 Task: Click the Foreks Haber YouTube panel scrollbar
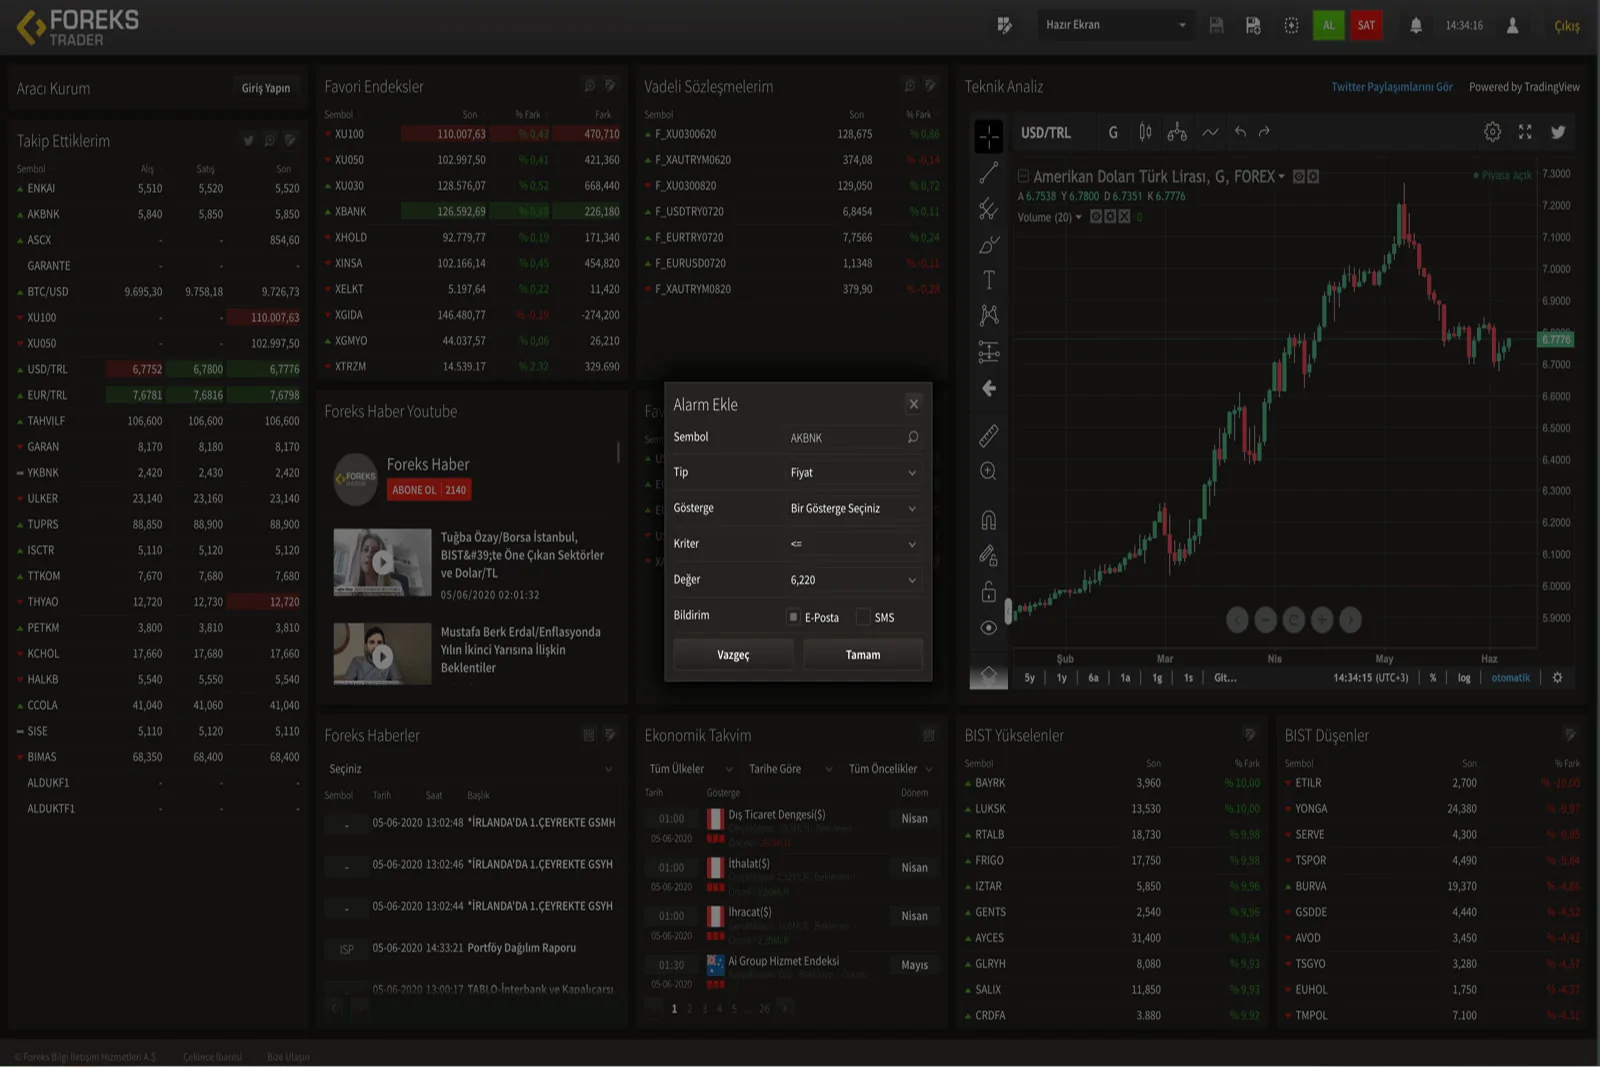point(618,453)
